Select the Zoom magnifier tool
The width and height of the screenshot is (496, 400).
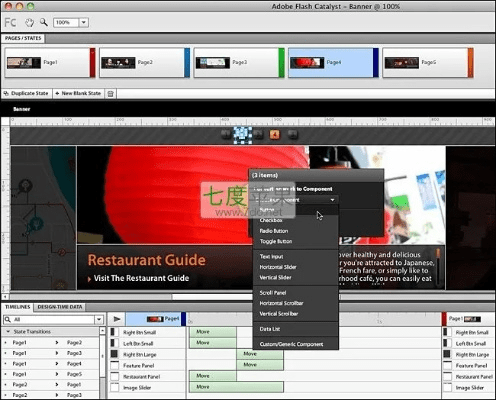(44, 22)
